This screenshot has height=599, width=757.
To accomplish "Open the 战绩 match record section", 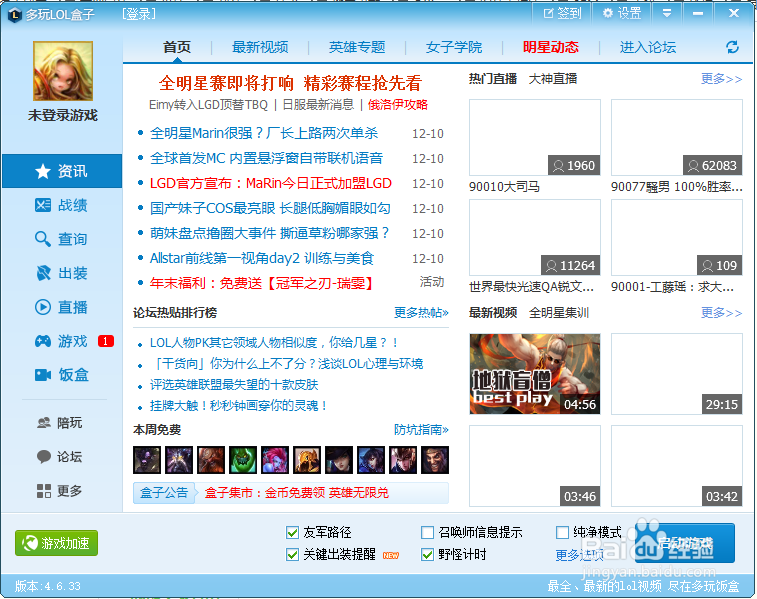I will [x=62, y=205].
